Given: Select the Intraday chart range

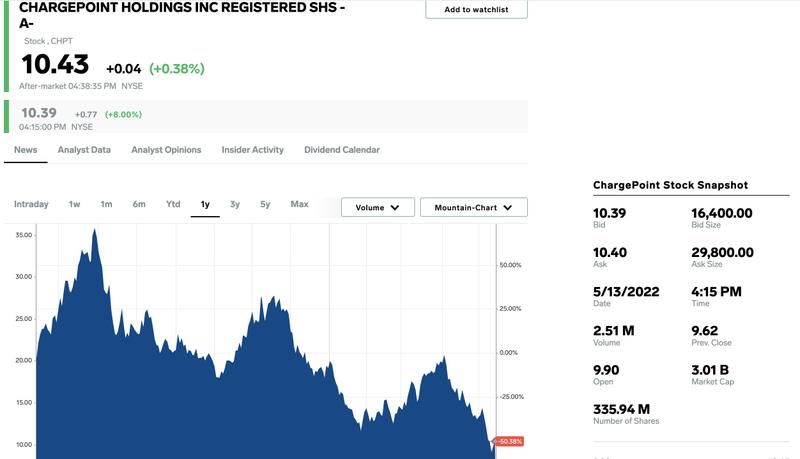Looking at the screenshot, I should point(31,204).
